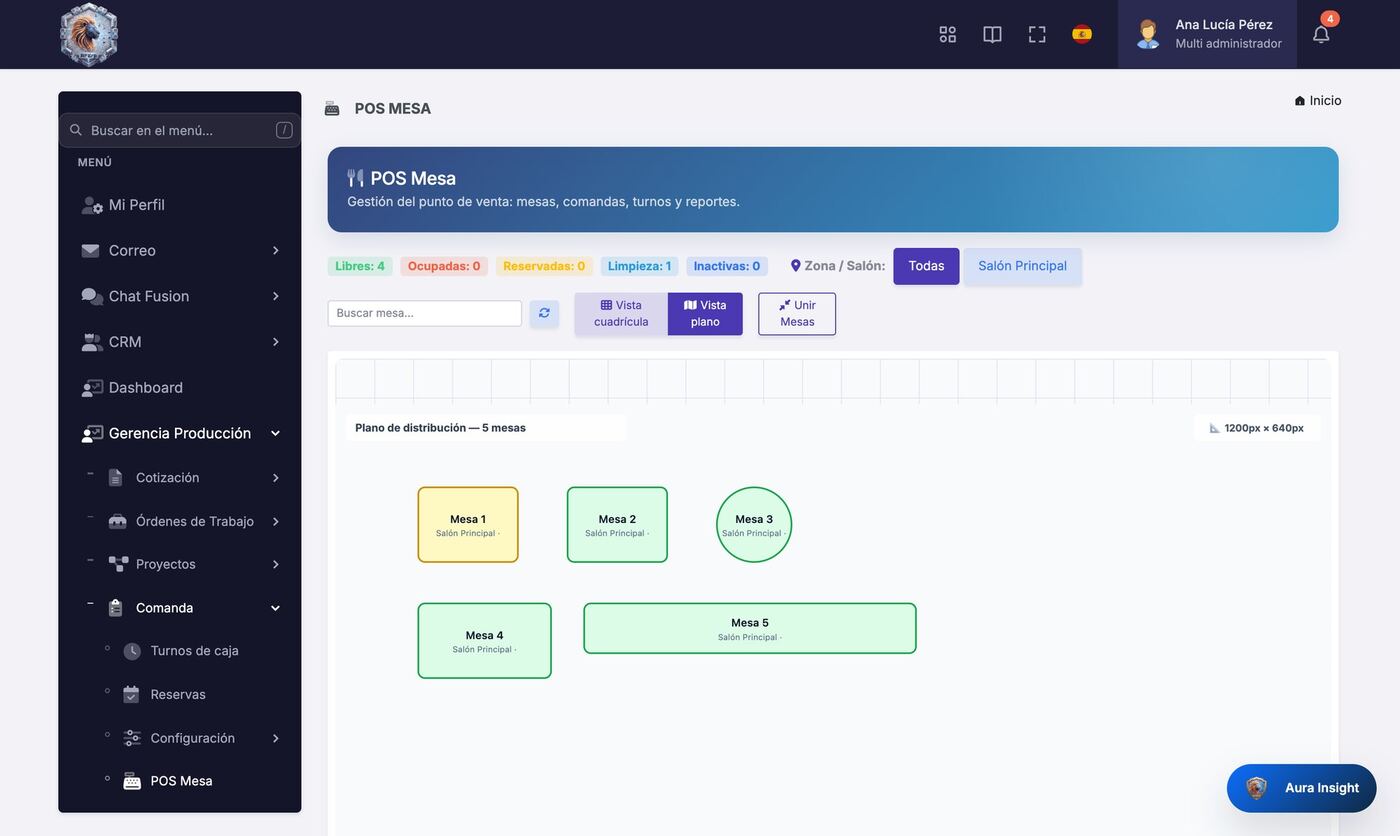The height and width of the screenshot is (836, 1400).
Task: Click the Chat Fusion bubbles icon
Action: (92, 297)
